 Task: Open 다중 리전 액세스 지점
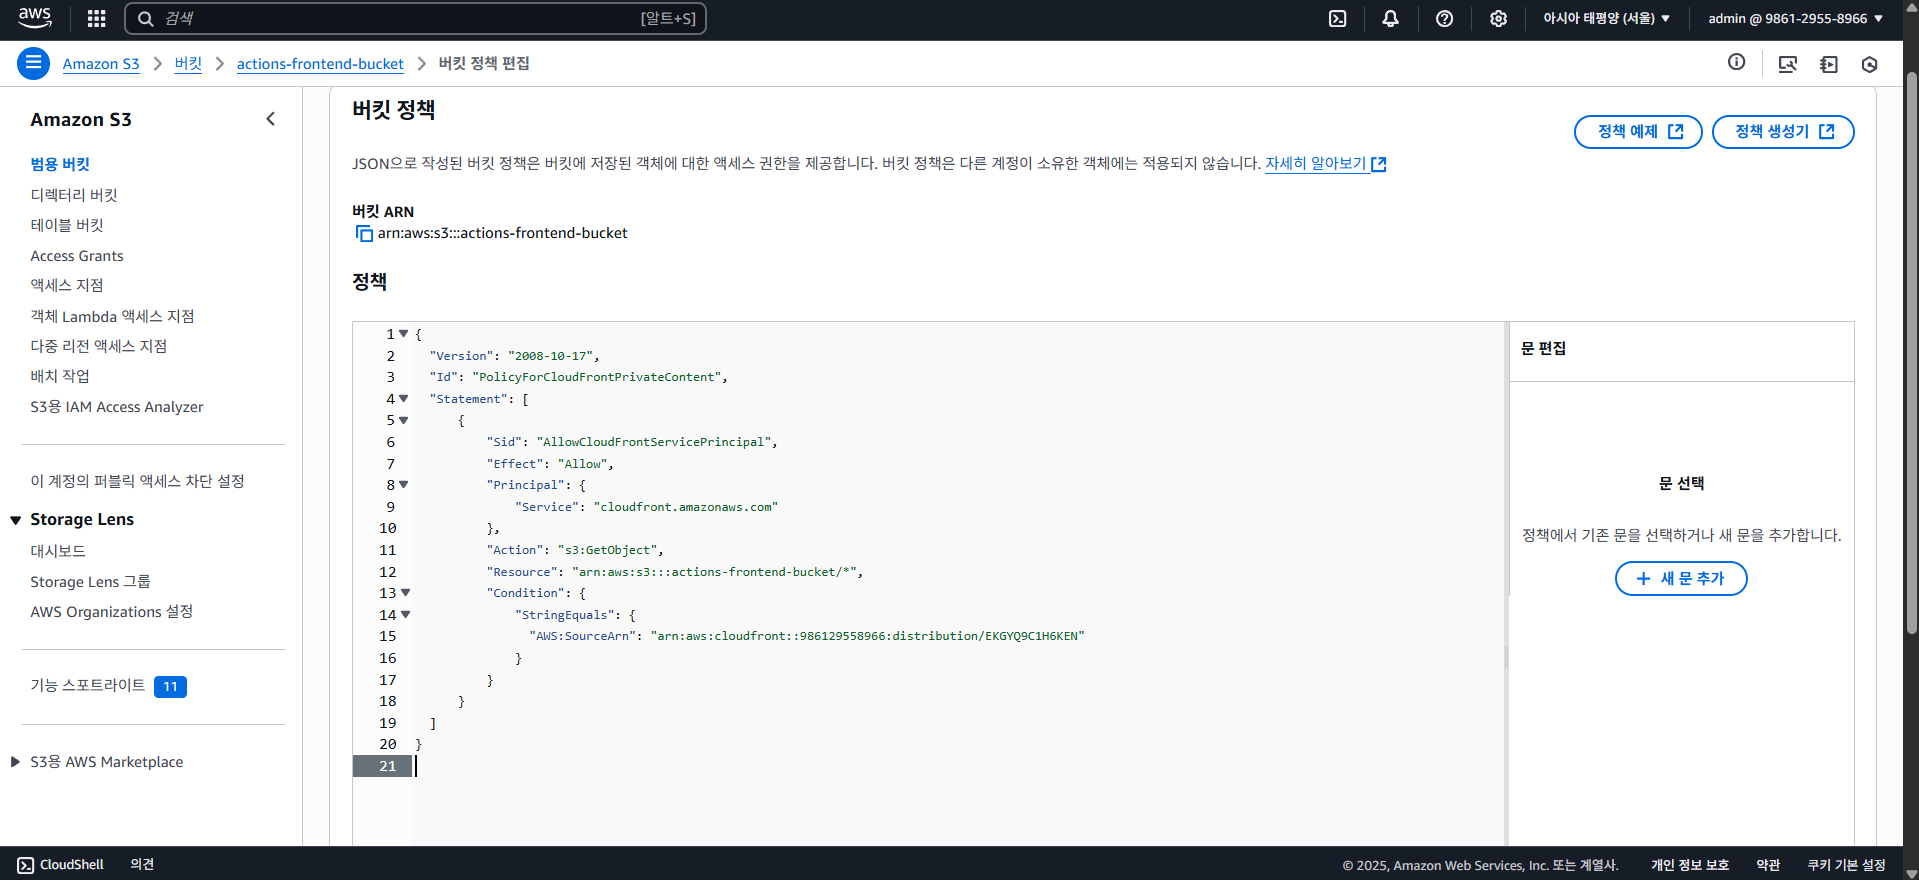pos(98,346)
